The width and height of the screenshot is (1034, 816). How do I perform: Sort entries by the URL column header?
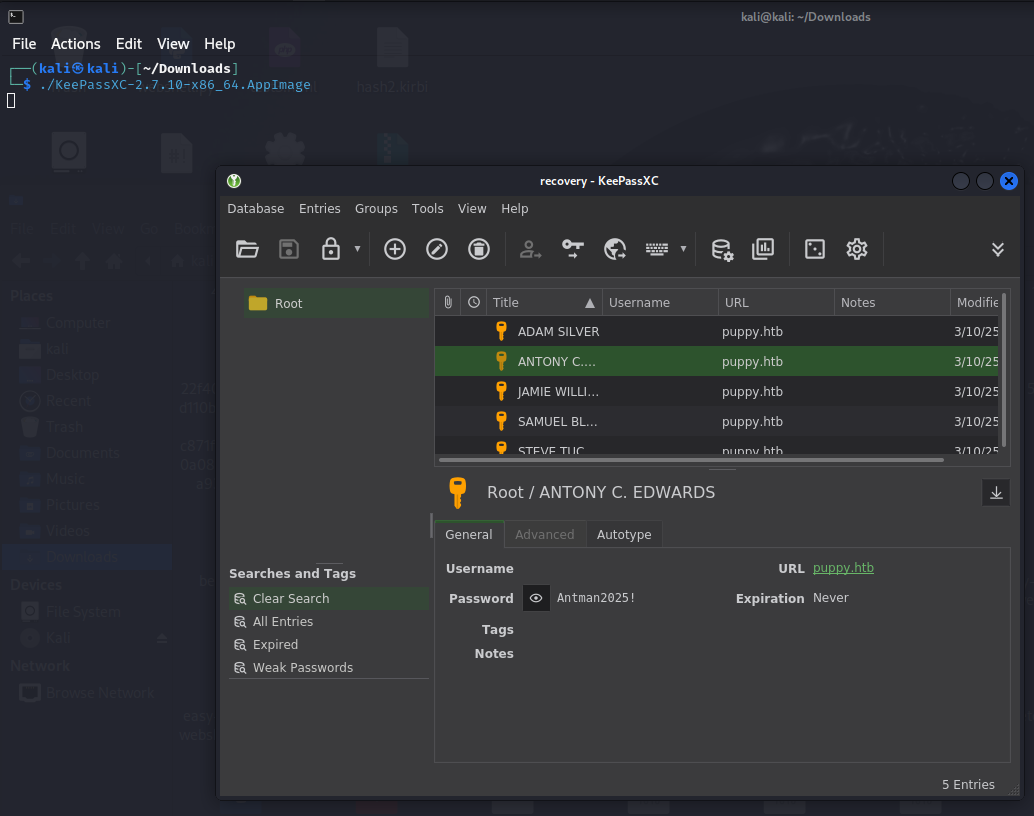776,303
